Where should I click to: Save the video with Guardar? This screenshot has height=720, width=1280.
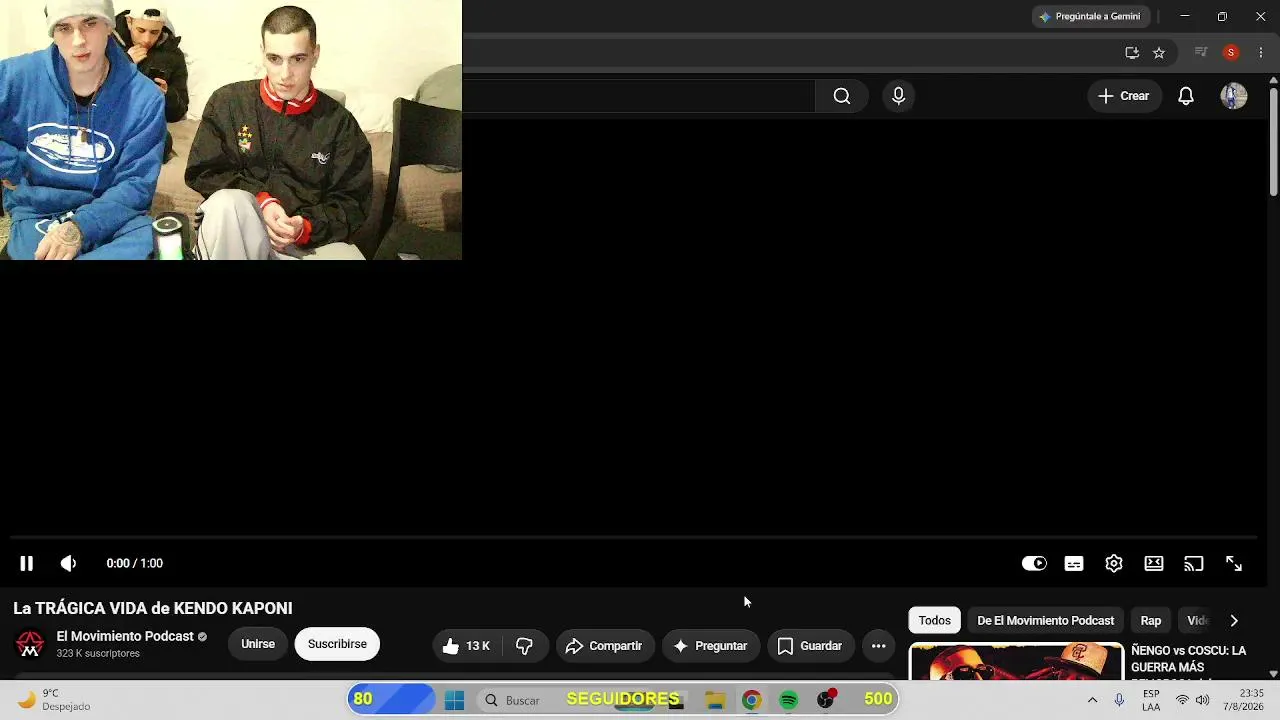point(811,646)
